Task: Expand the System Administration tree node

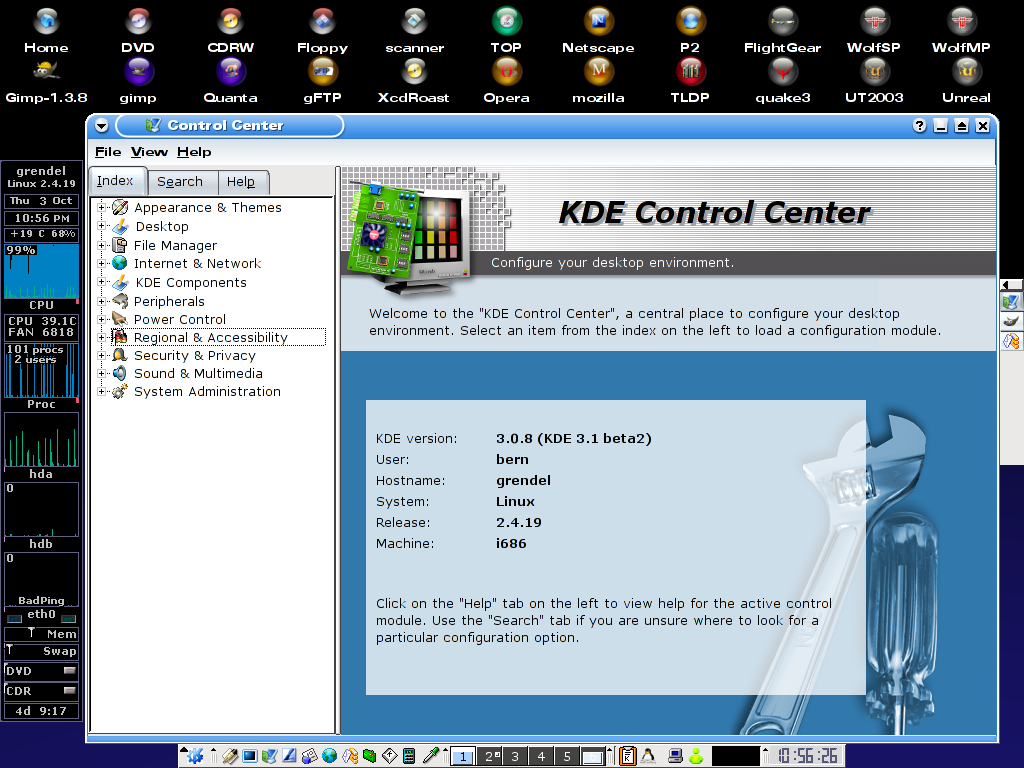Action: (x=101, y=391)
